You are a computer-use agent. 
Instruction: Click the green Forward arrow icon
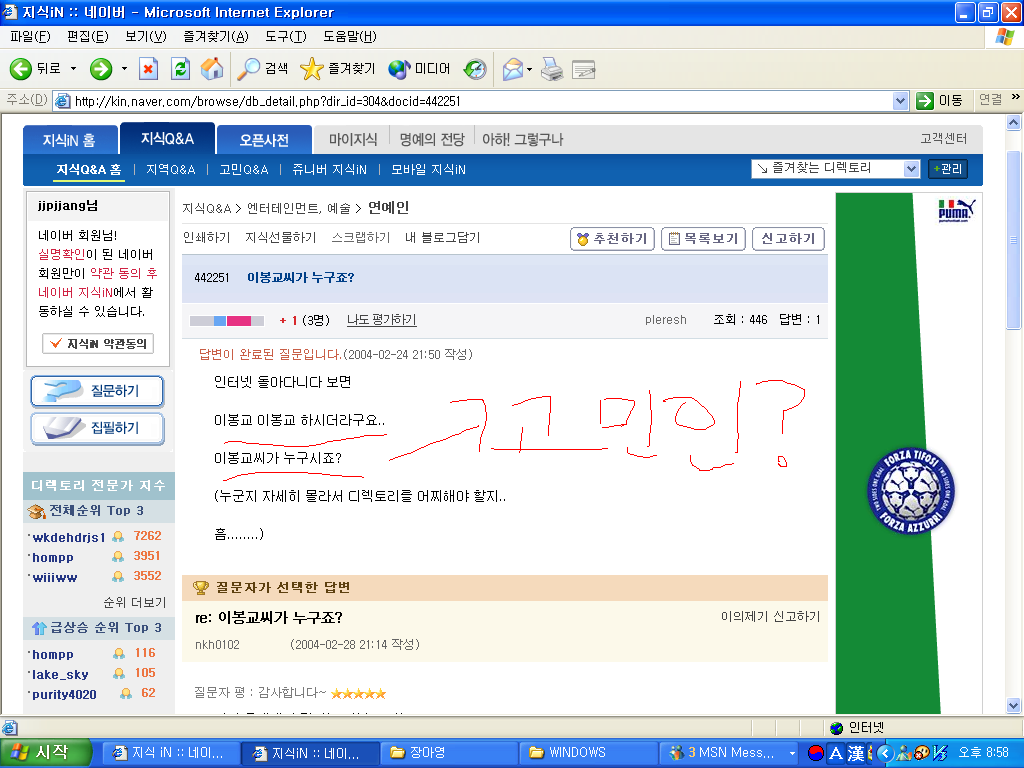pyautogui.click(x=101, y=69)
